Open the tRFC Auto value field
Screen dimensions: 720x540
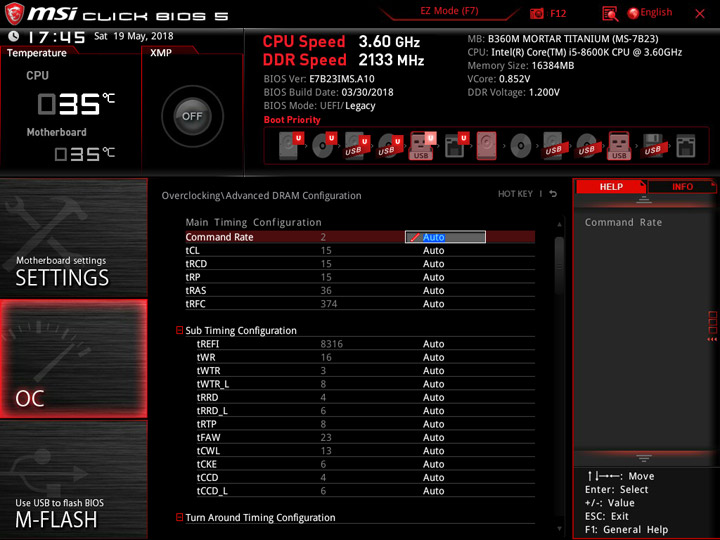[433, 304]
